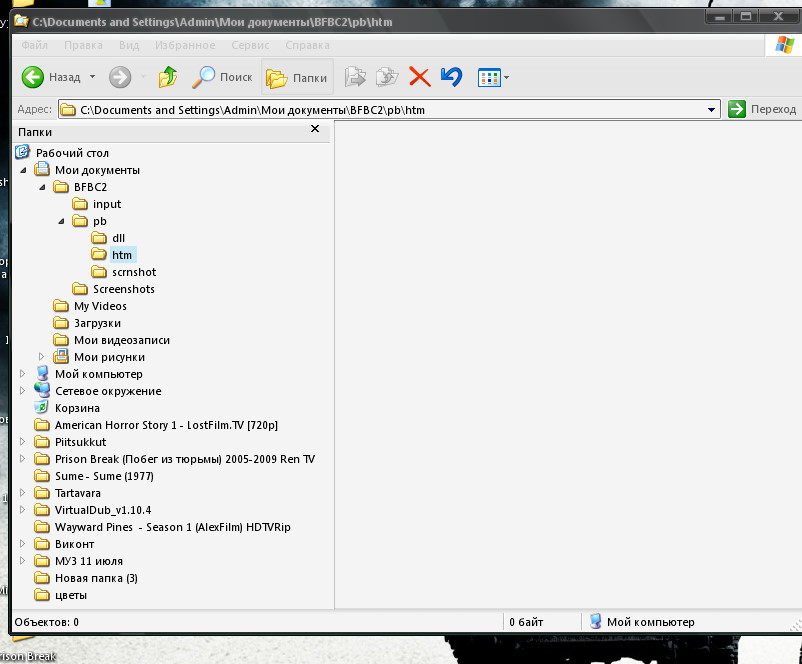Click Объектов: 0 status bar text

[x=47, y=622]
